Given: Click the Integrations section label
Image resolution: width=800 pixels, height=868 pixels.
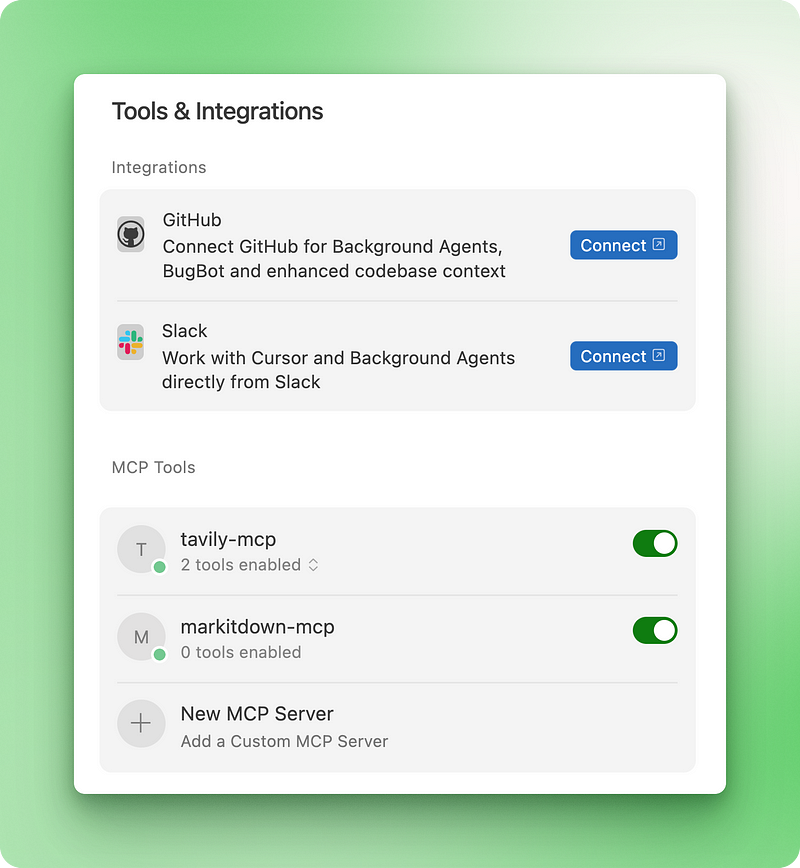Looking at the screenshot, I should click(158, 167).
